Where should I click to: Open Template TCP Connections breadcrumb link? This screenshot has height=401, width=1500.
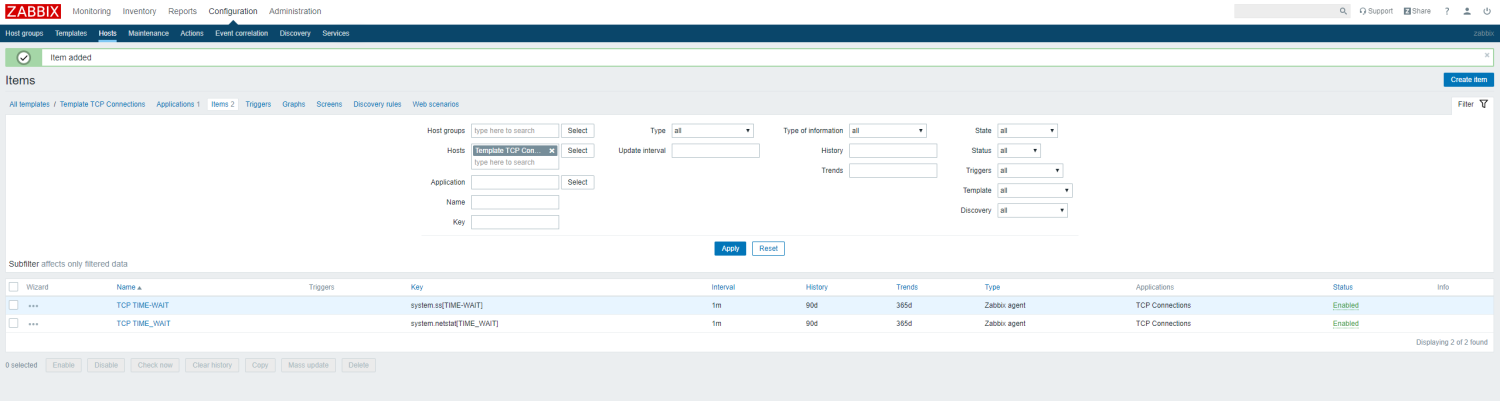coord(103,104)
